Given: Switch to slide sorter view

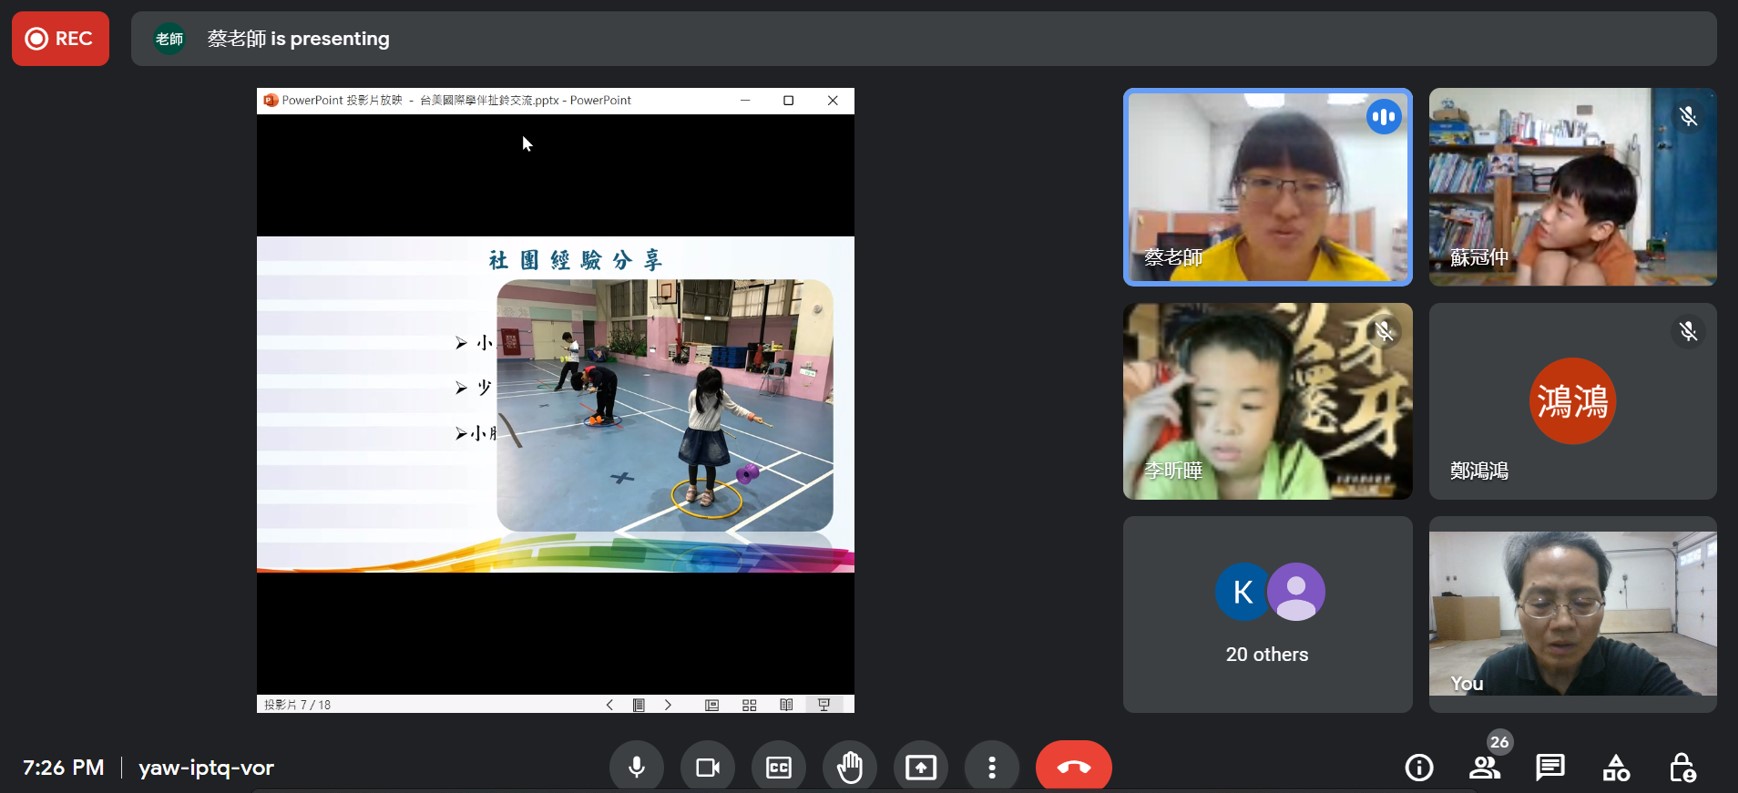Looking at the screenshot, I should [x=749, y=705].
